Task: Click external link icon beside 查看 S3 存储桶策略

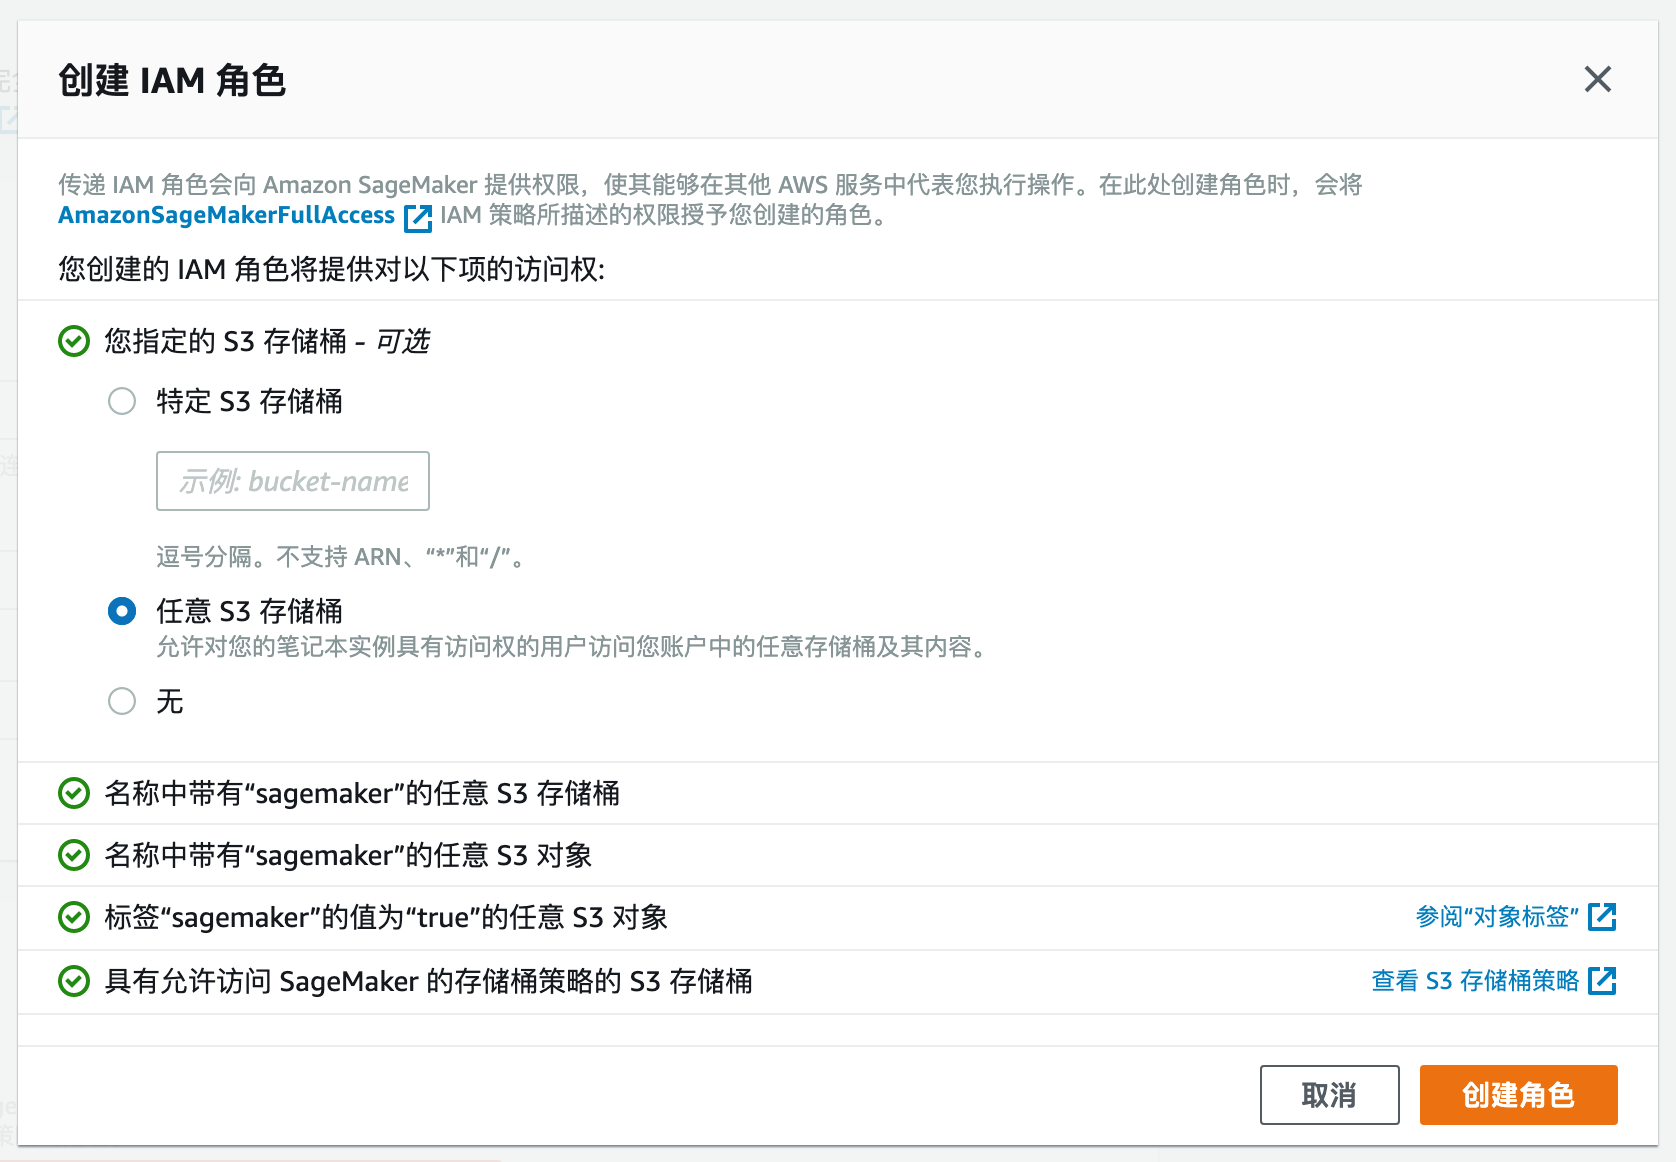Action: [1602, 980]
